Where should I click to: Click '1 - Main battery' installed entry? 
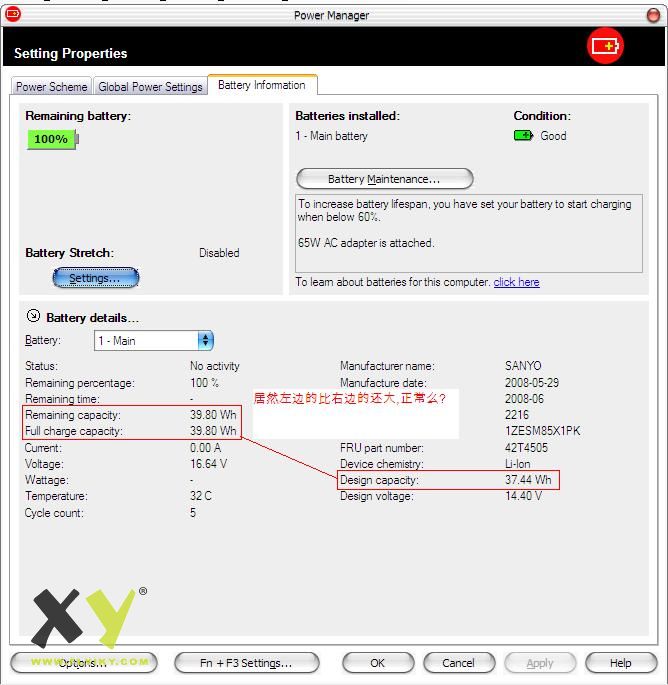click(332, 136)
